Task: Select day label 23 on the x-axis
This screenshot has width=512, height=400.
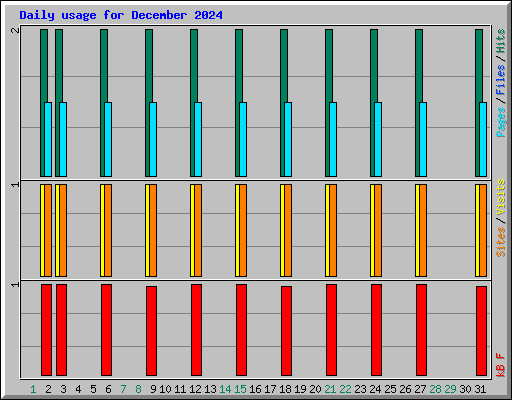Action: [360, 389]
